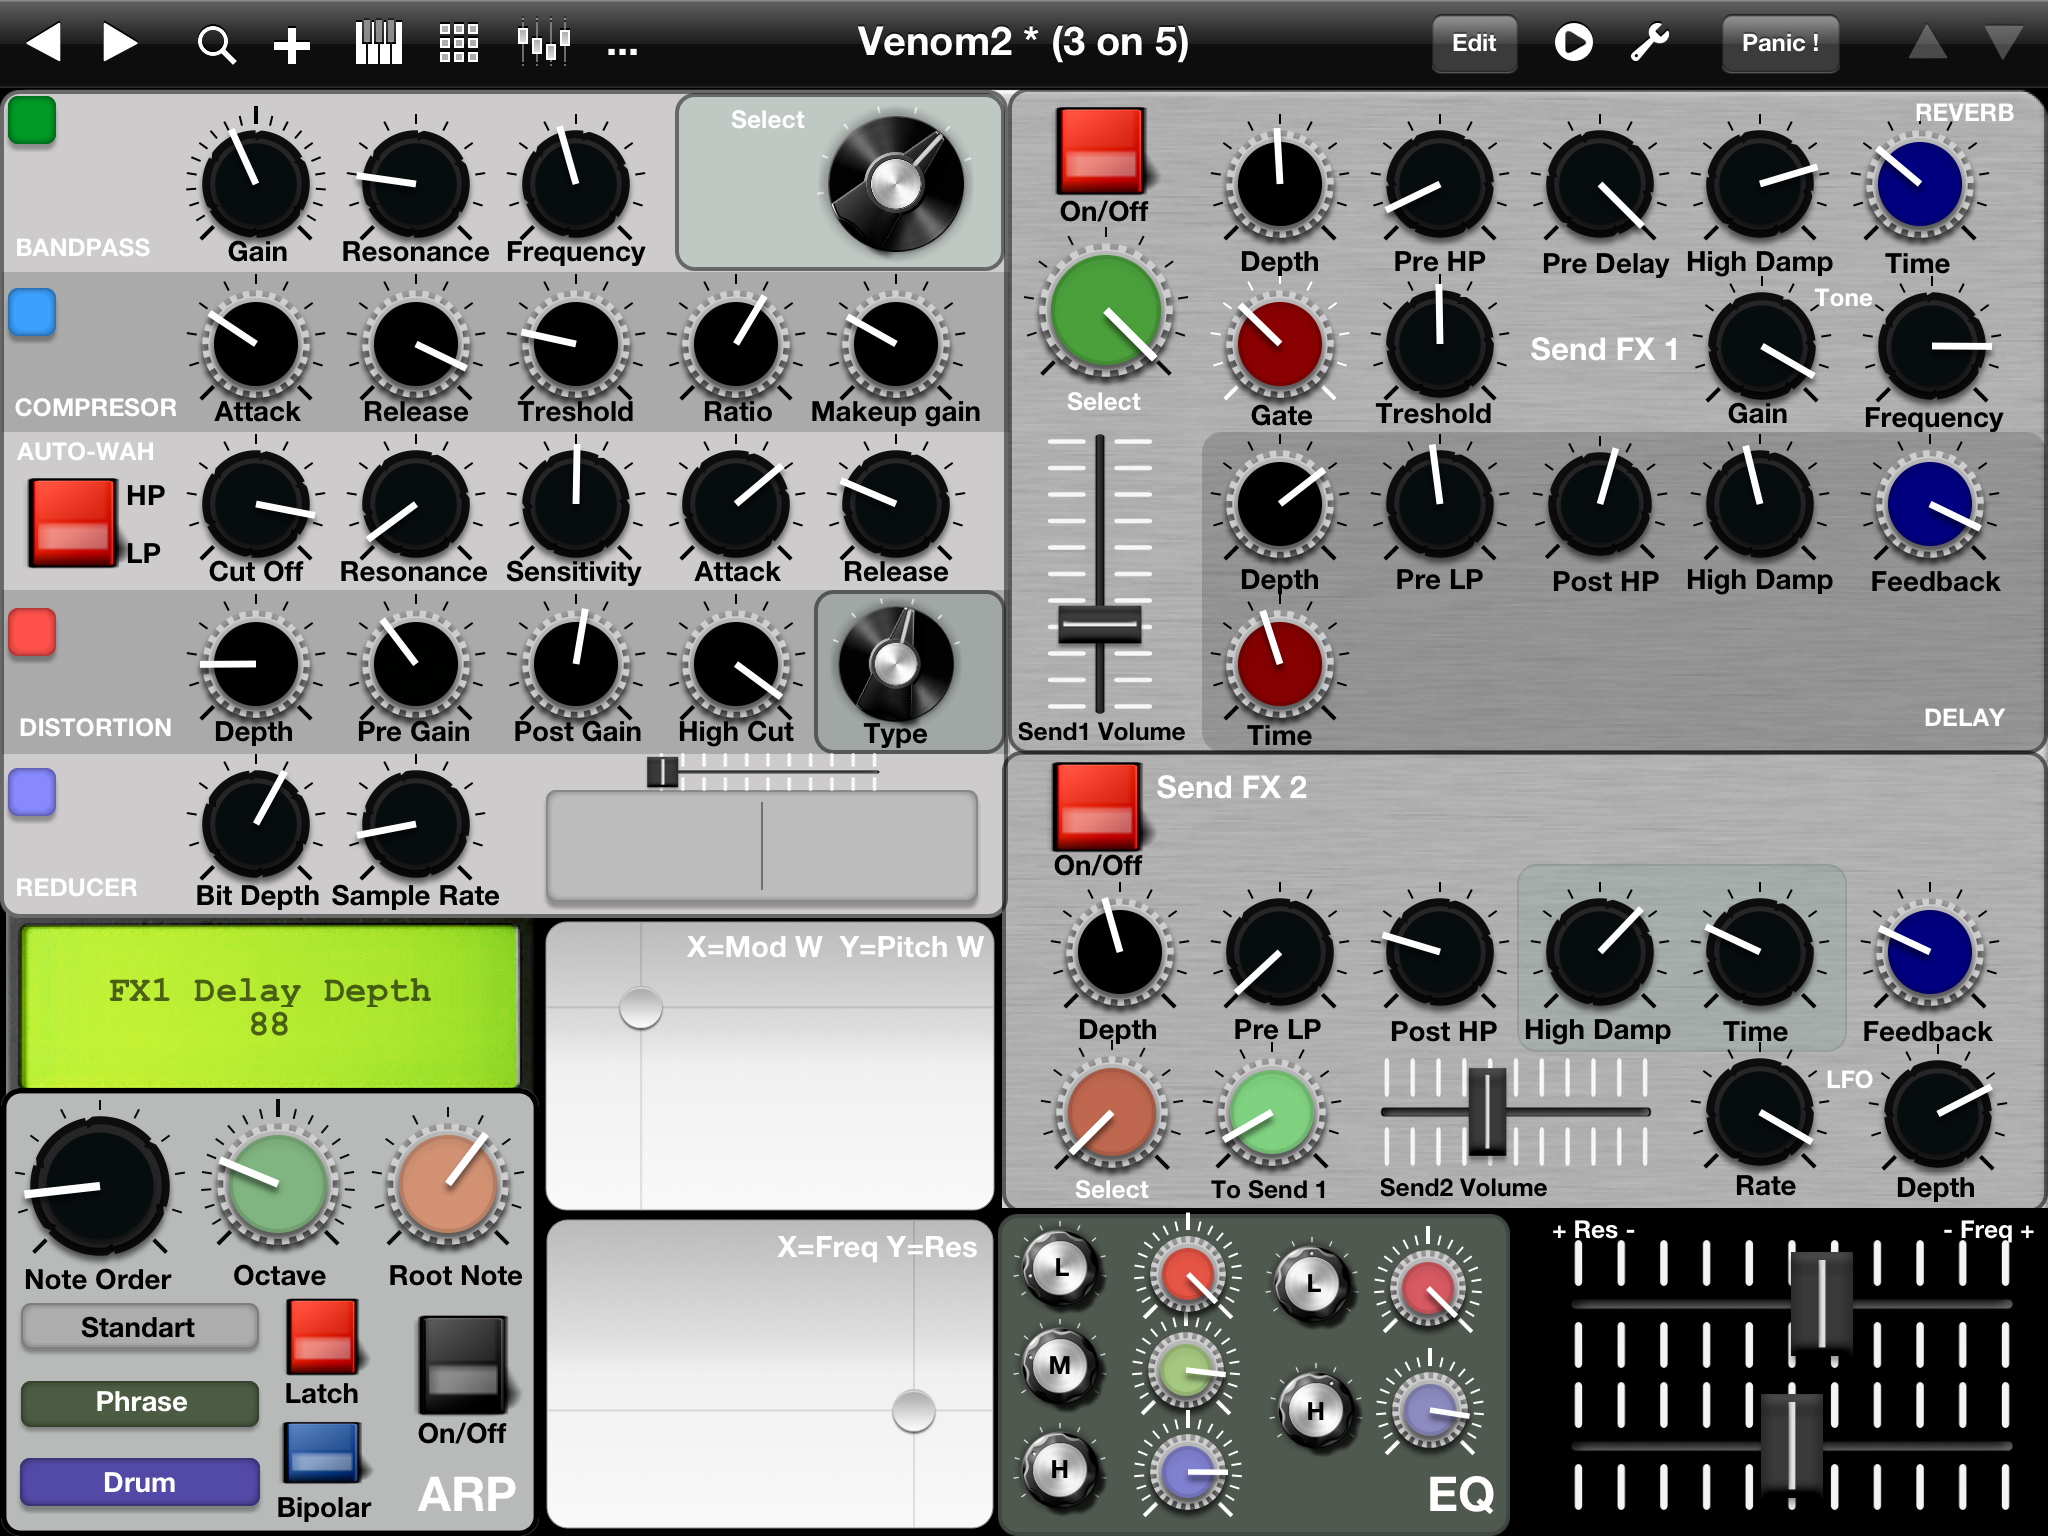2048x1536 pixels.
Task: Go to previous preset with left arrow
Action: pos(44,43)
